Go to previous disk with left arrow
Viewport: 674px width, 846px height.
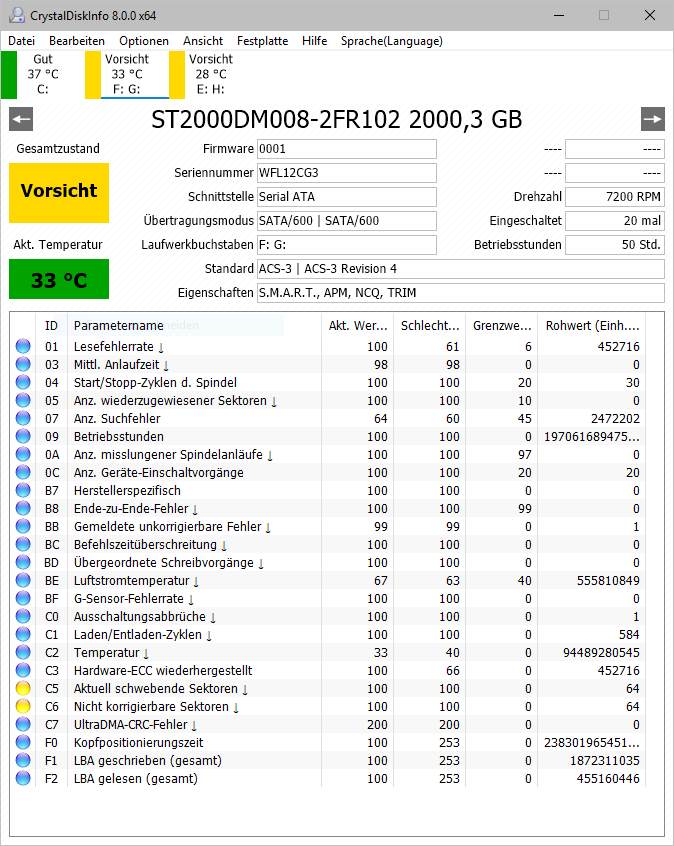[x=21, y=119]
